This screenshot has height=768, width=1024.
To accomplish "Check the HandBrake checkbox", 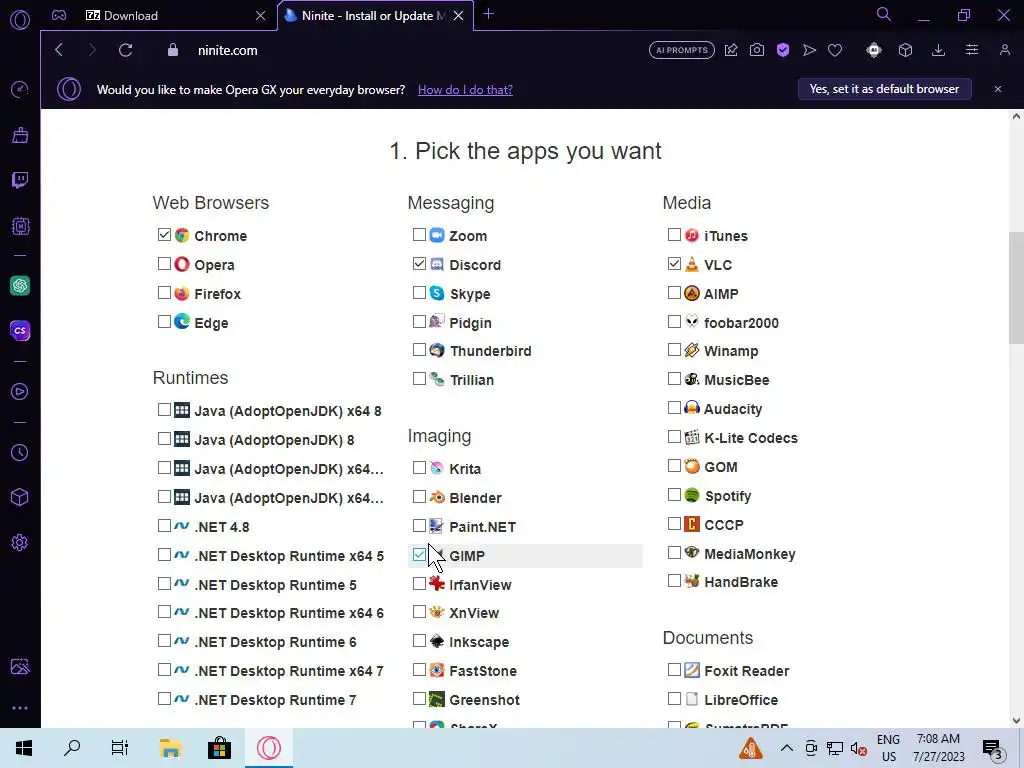I will [x=675, y=581].
